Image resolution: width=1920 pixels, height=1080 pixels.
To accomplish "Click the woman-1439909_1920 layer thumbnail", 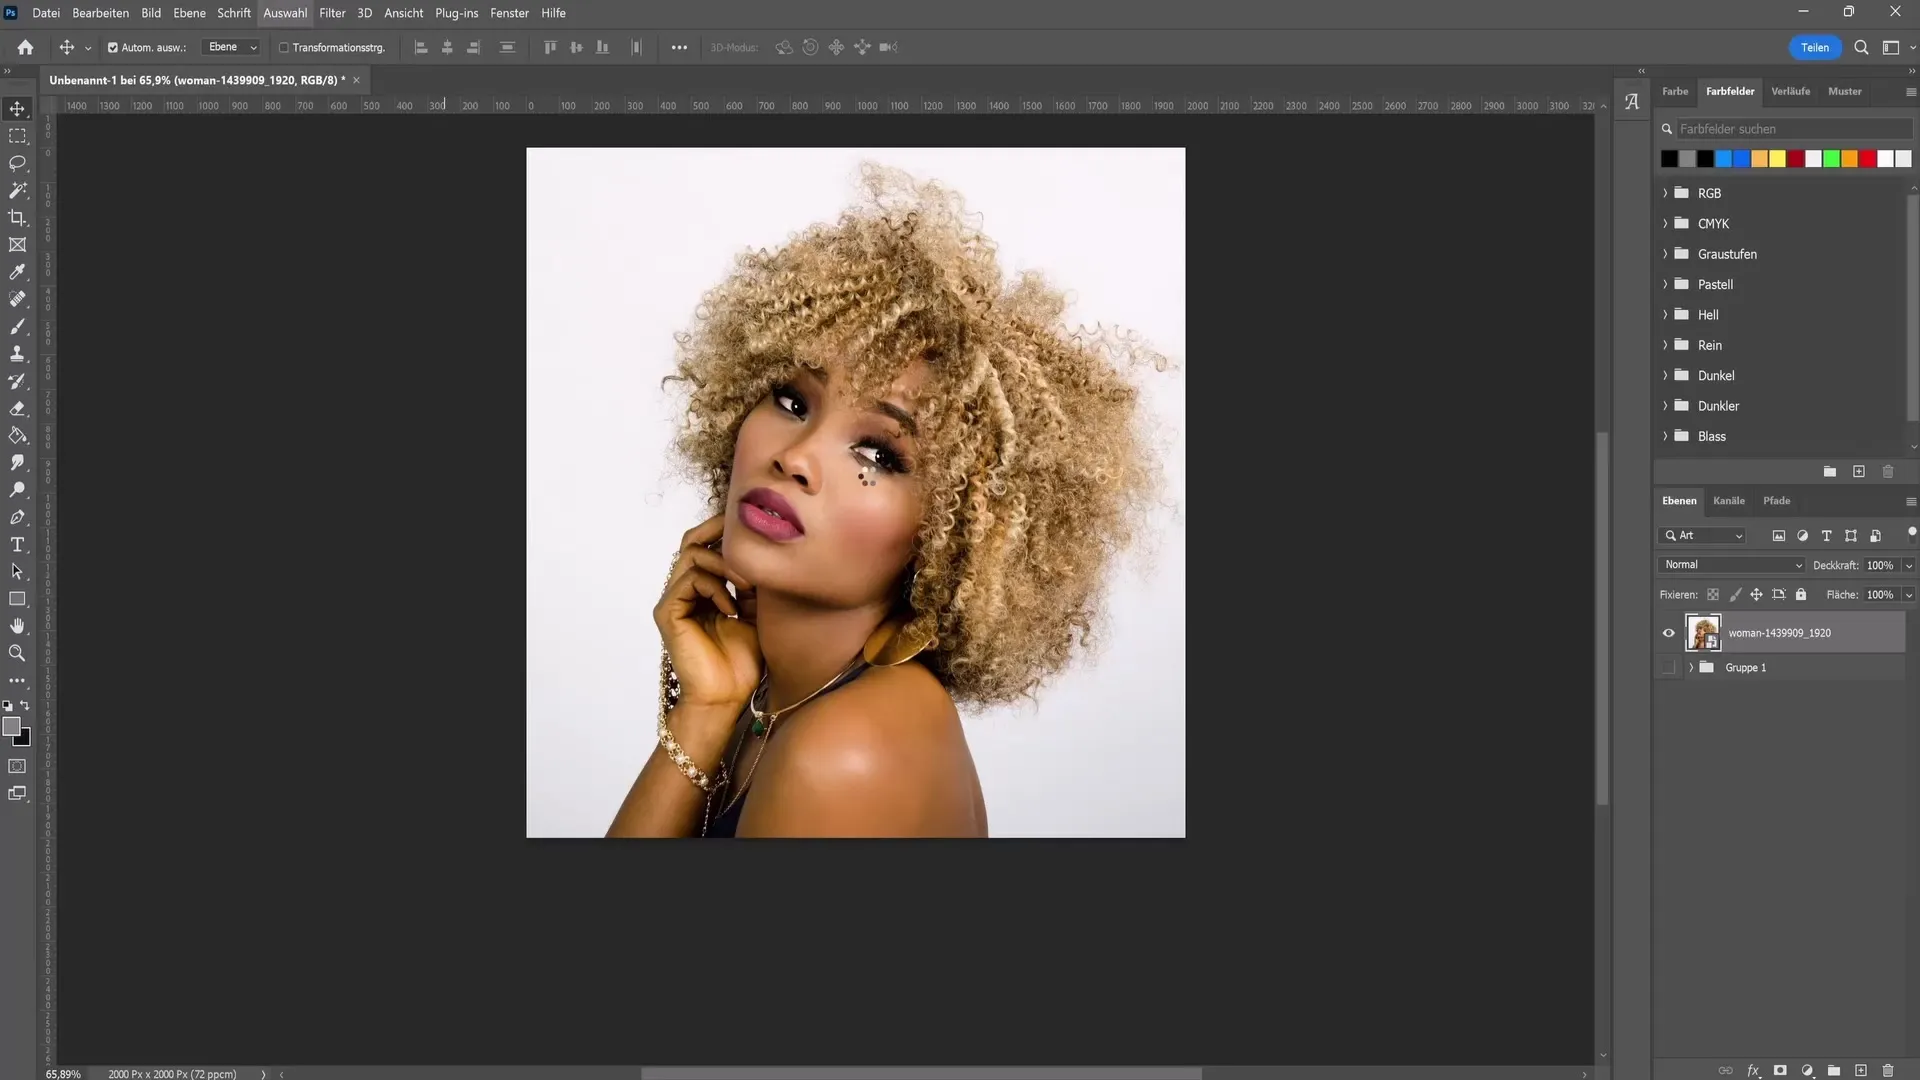I will click(x=1702, y=632).
